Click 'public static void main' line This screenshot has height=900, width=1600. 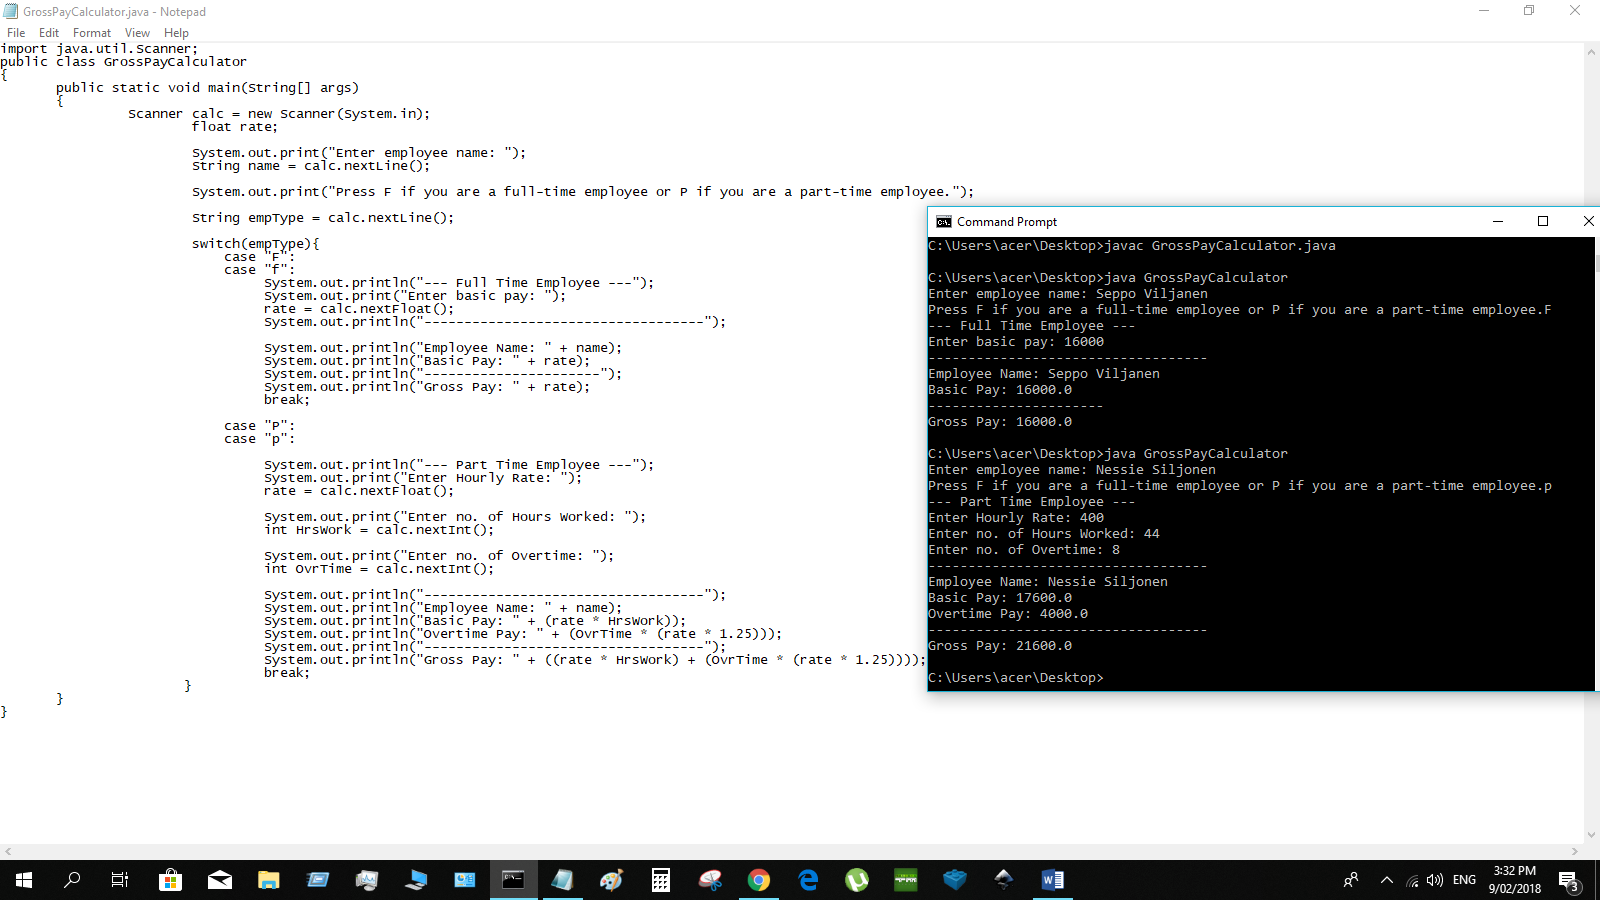pos(207,88)
